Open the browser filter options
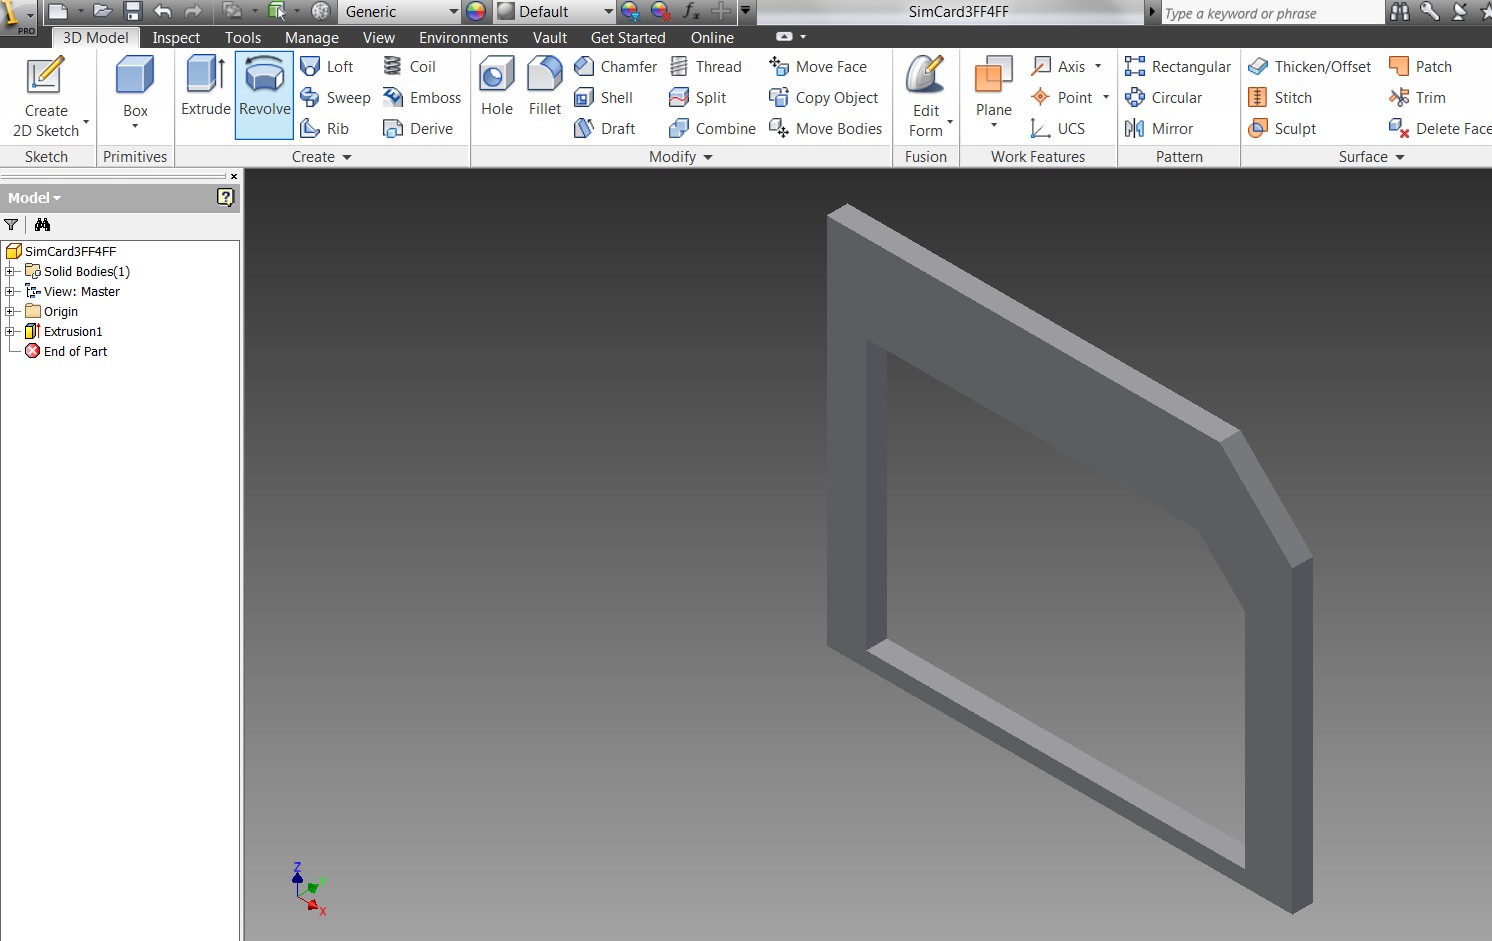This screenshot has height=941, width=1492. click(x=11, y=225)
